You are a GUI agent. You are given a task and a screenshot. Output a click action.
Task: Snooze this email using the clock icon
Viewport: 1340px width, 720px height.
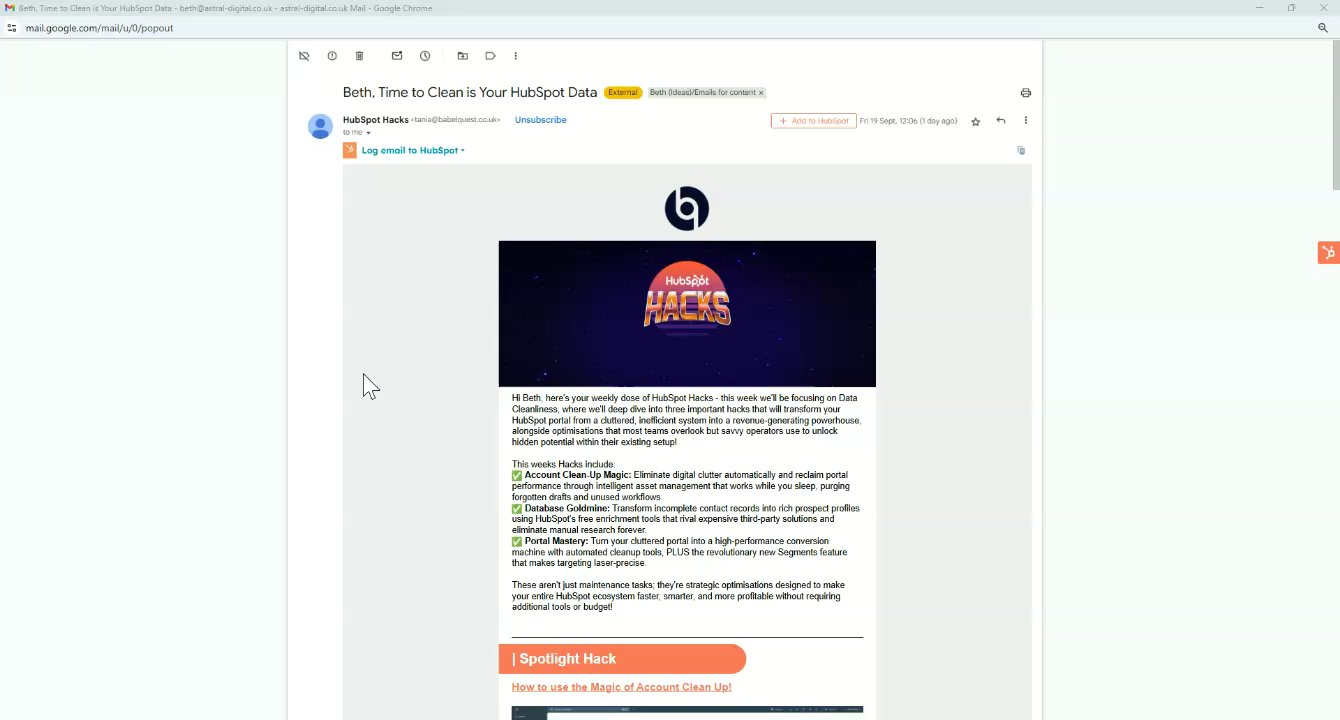[425, 56]
